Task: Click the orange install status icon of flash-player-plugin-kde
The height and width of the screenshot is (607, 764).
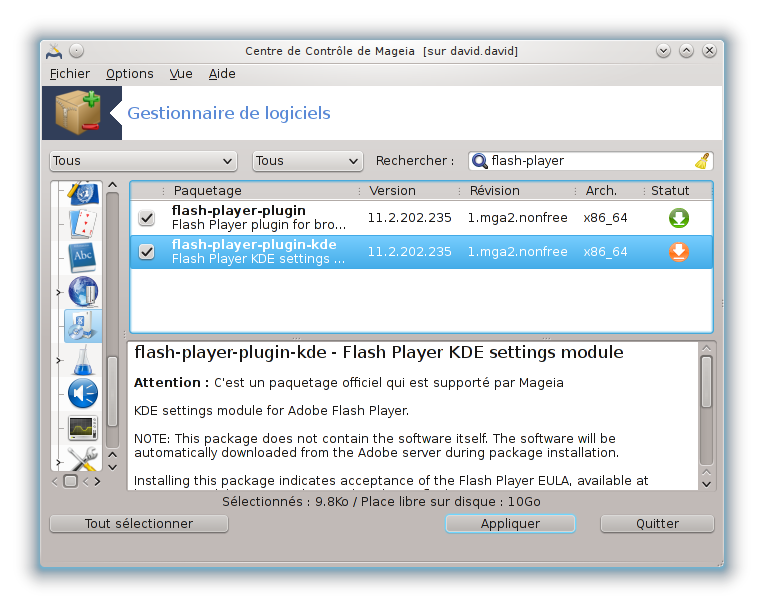Action: point(679,252)
